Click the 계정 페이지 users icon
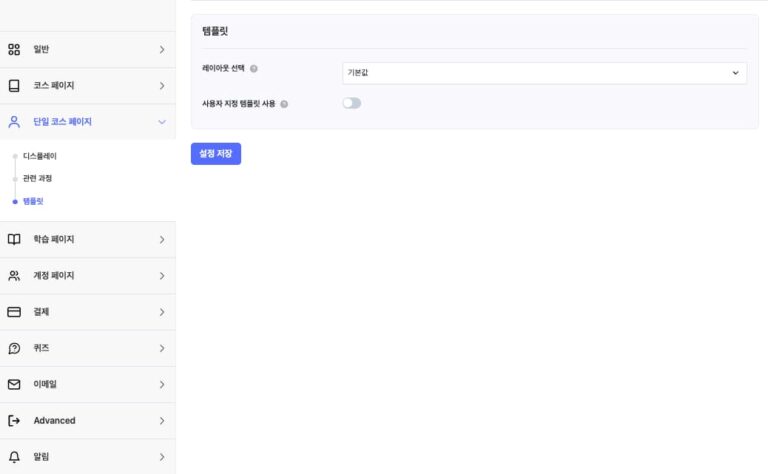The height and width of the screenshot is (474, 768). (14, 275)
